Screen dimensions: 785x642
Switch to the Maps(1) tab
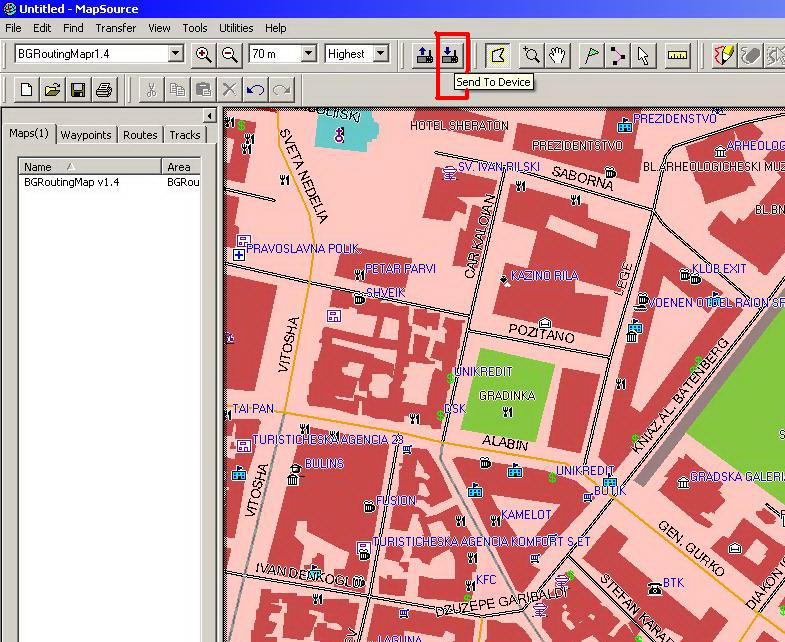(x=29, y=134)
